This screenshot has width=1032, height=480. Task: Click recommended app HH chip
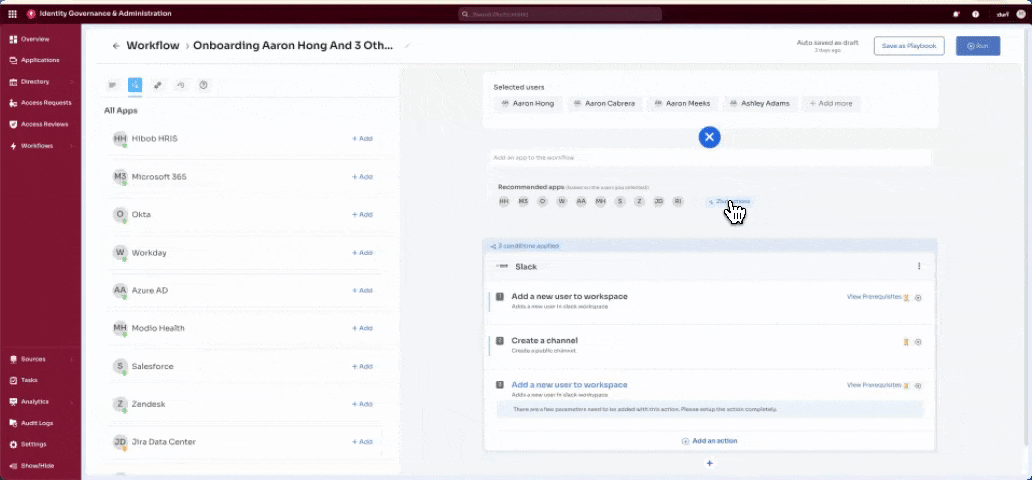503,201
